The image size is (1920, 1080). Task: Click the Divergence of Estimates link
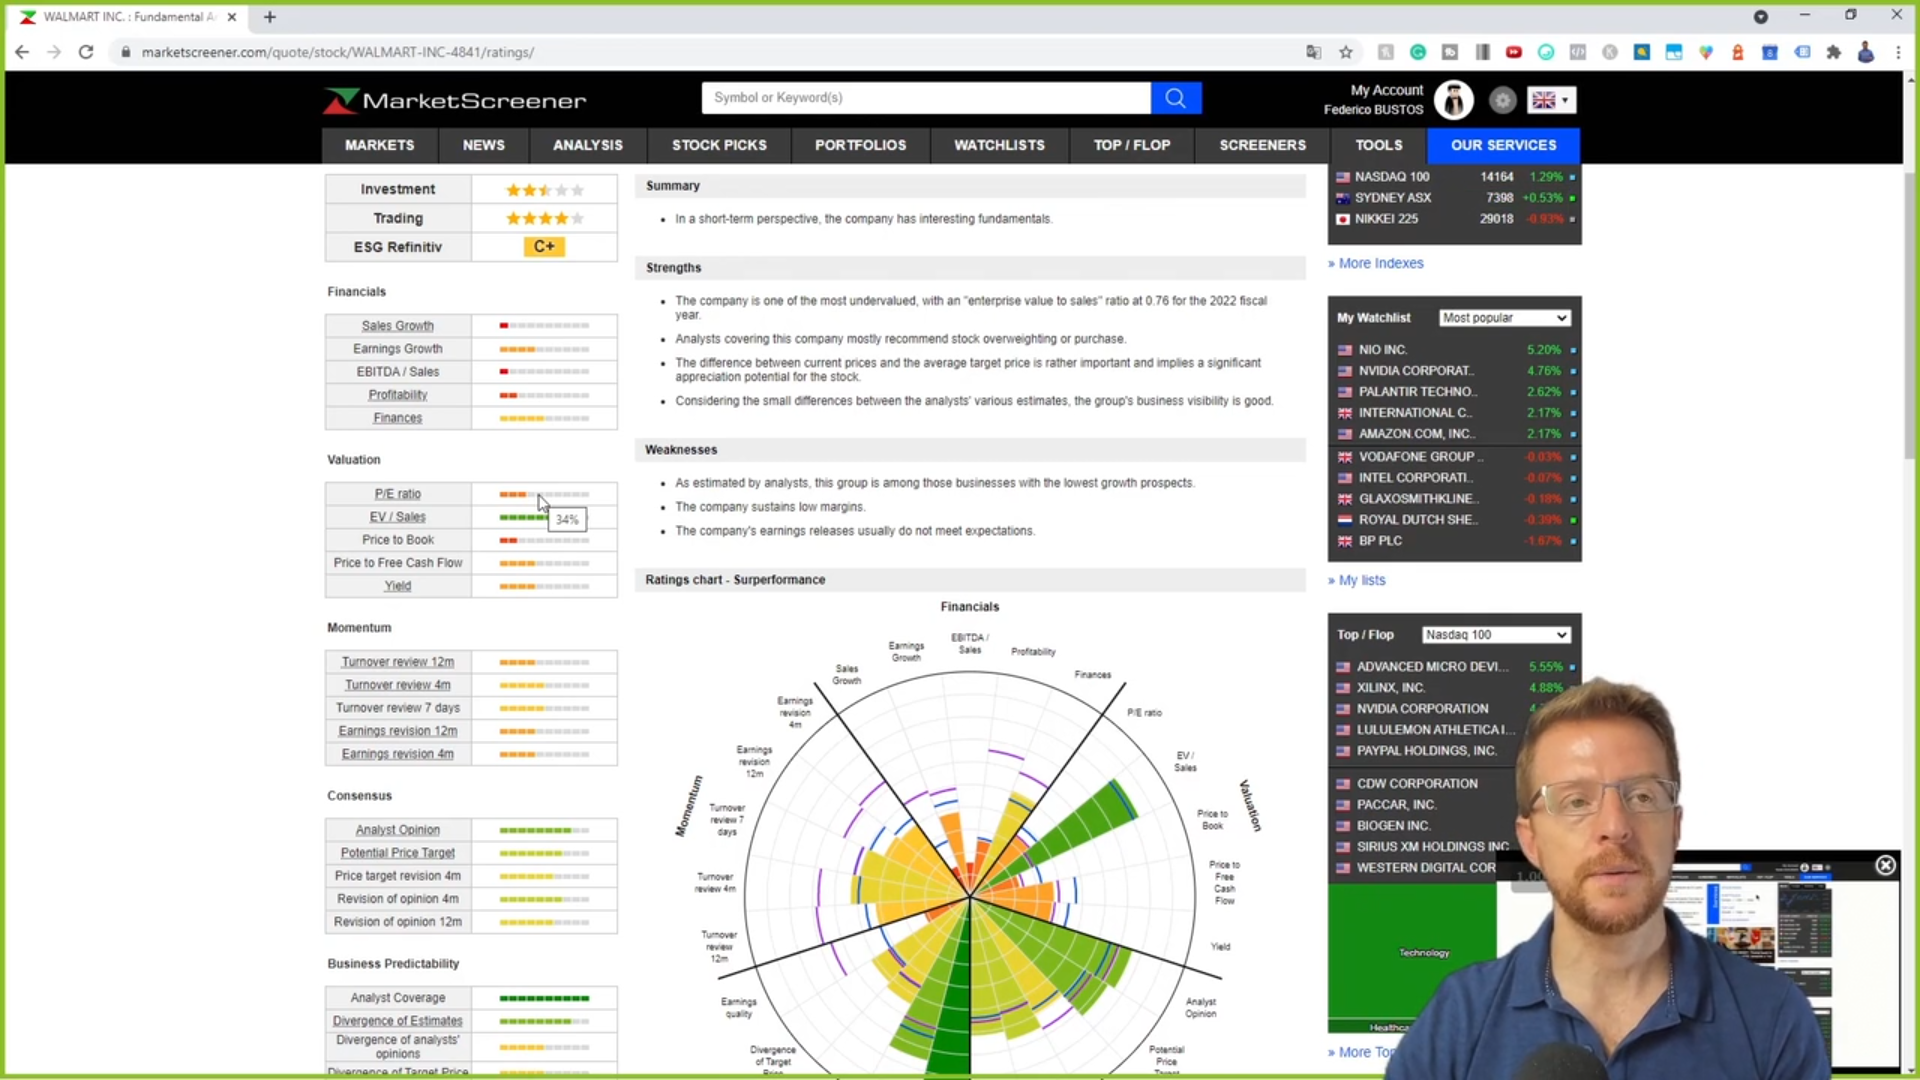[398, 1021]
